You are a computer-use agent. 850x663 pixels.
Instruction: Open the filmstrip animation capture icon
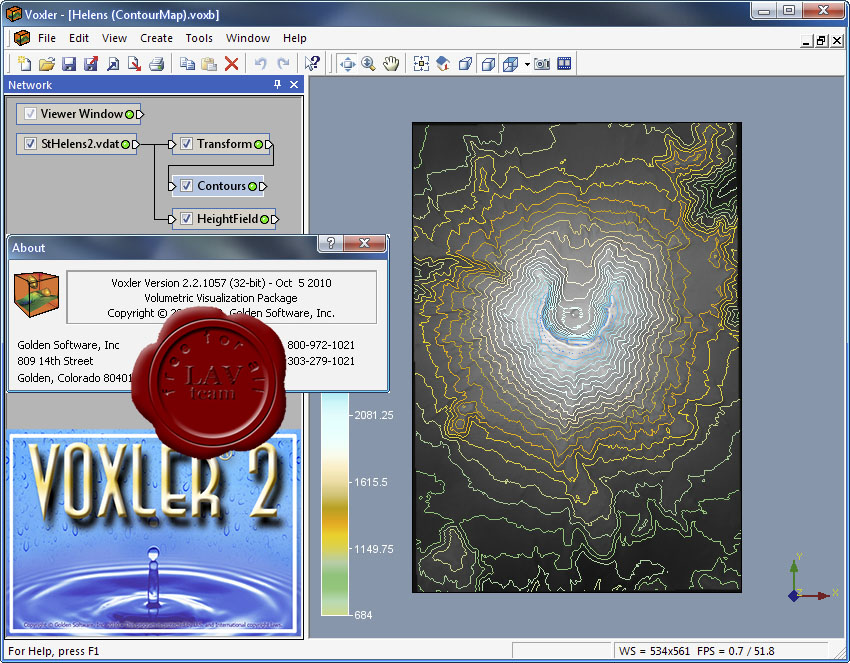564,64
